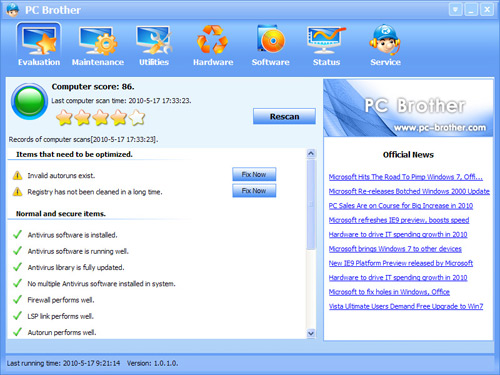Open PC Brother banner website link
500x375 pixels.
440,128
